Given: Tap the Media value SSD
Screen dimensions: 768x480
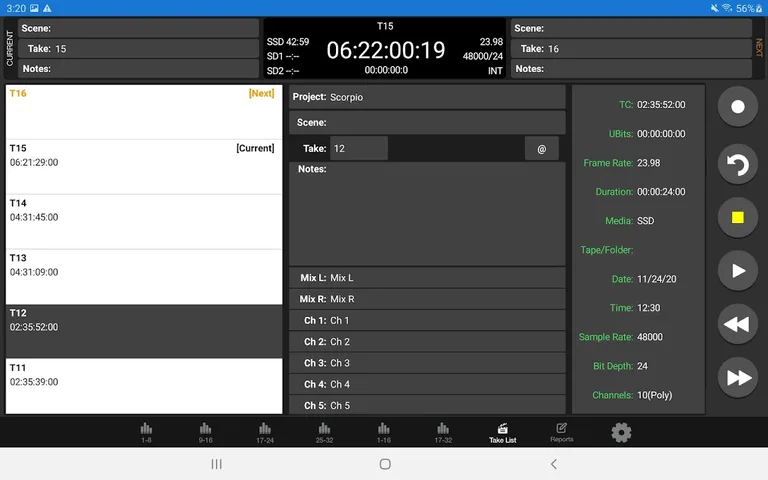Looking at the screenshot, I should [646, 220].
